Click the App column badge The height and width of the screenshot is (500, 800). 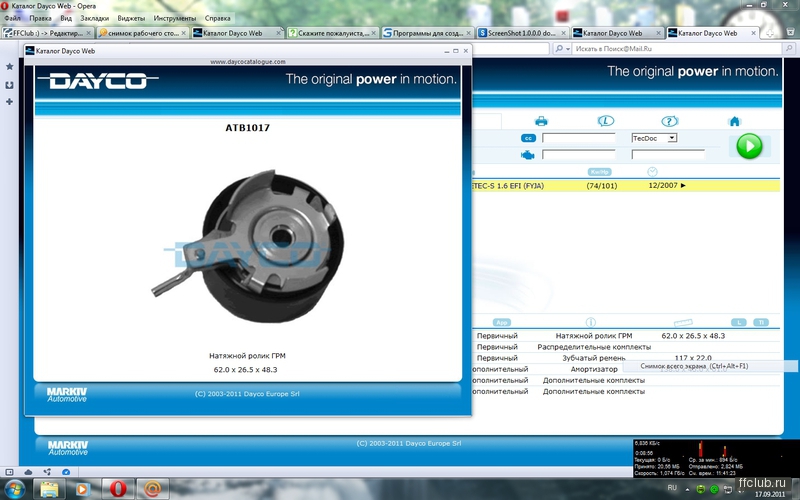(x=502, y=322)
